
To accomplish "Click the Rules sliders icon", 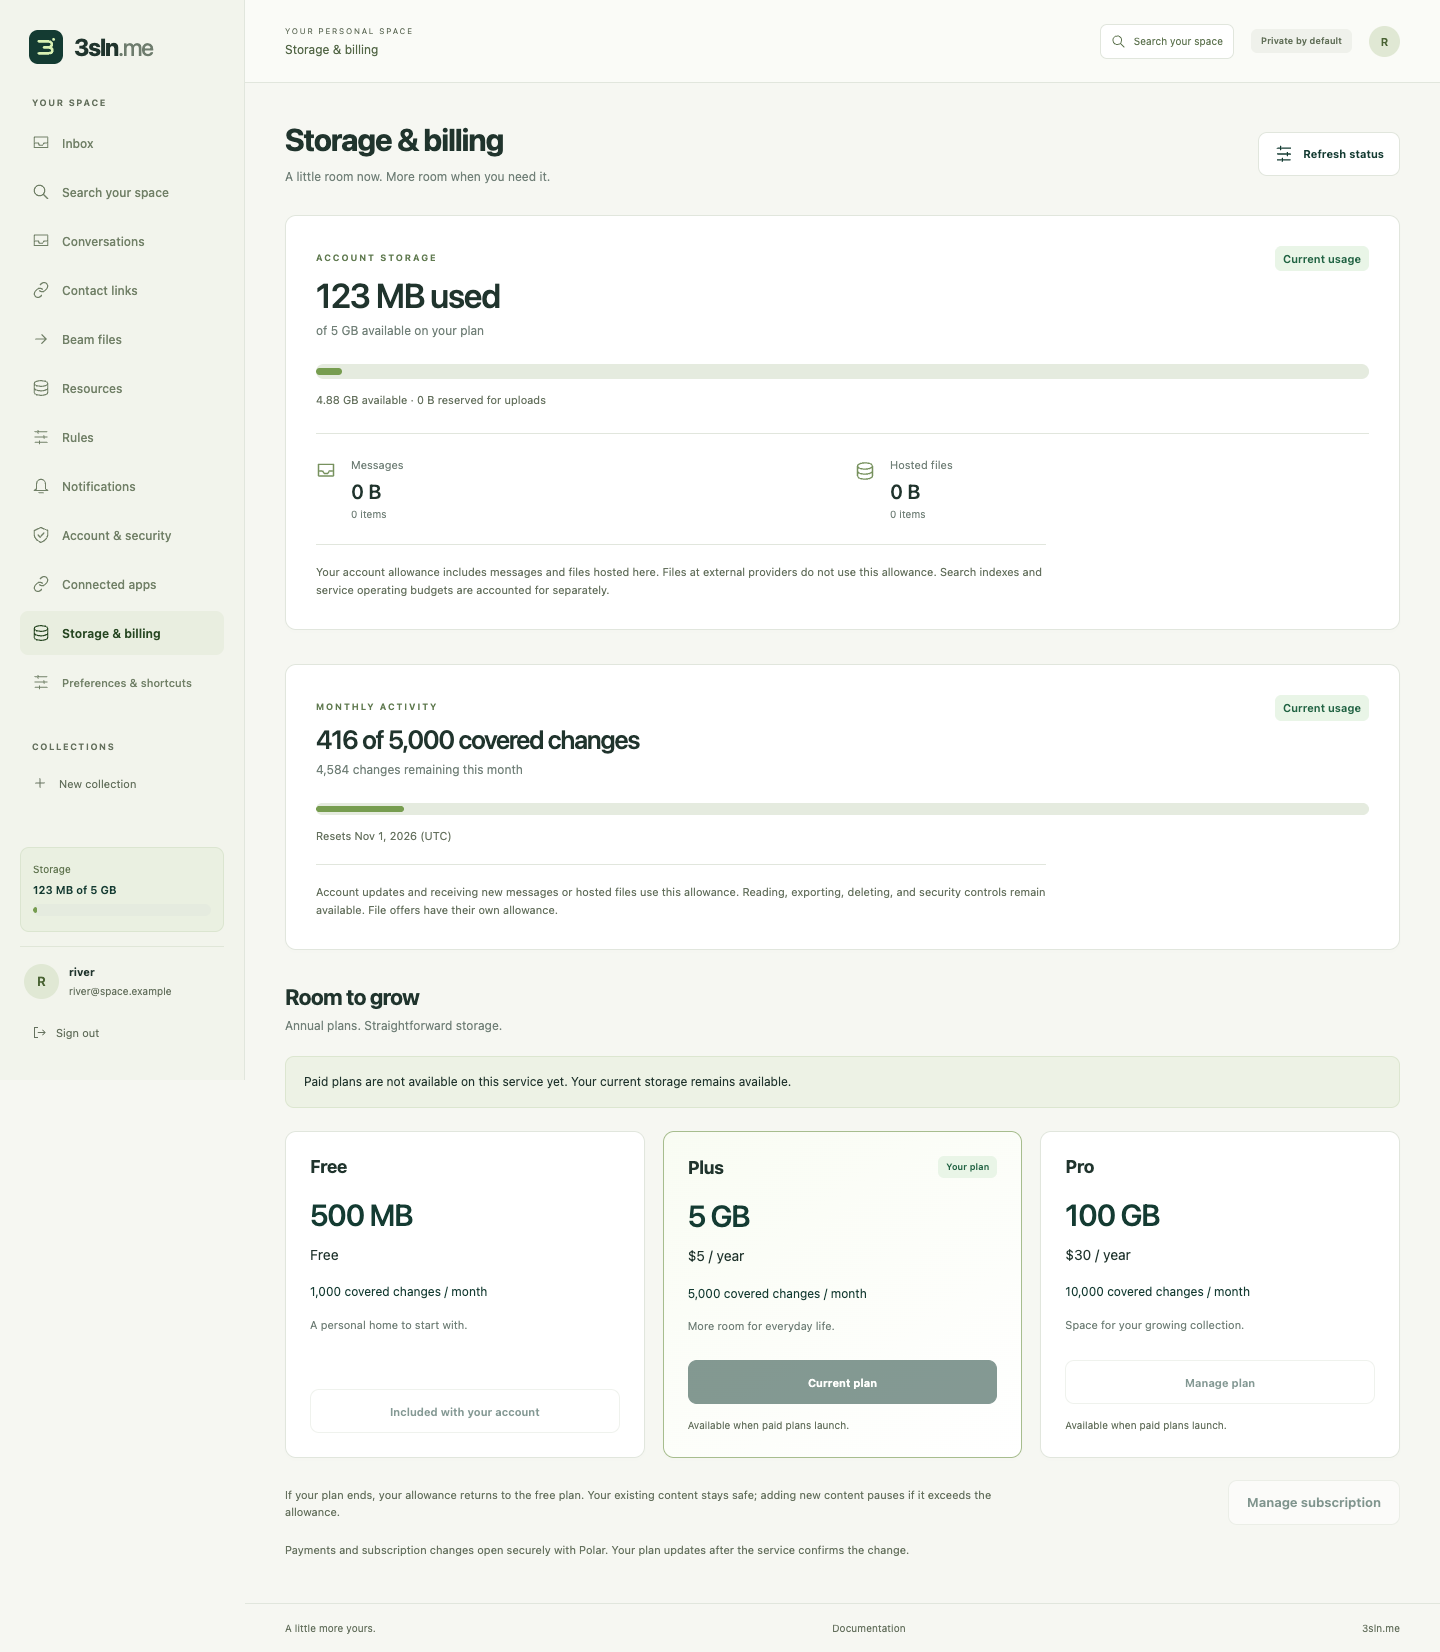I will click(x=41, y=437).
